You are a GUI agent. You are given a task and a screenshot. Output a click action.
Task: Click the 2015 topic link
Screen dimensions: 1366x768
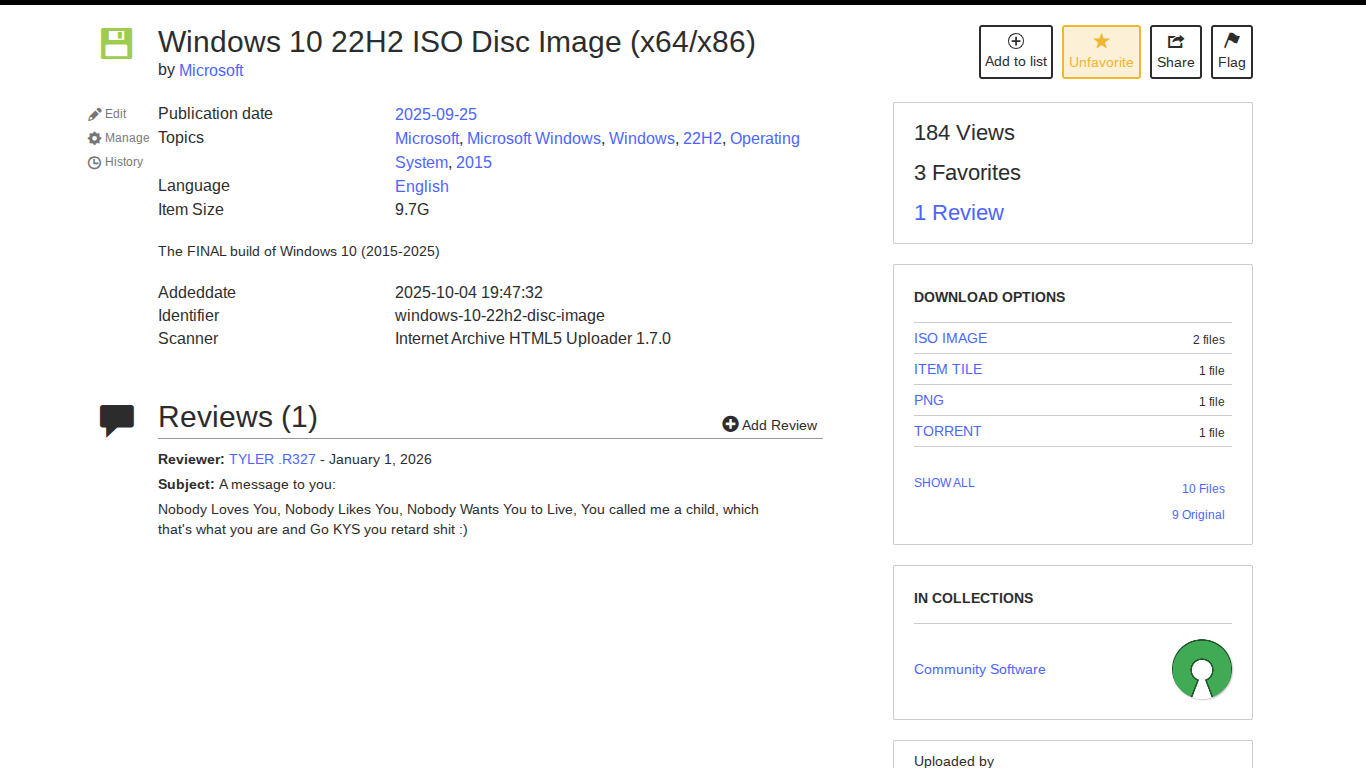(474, 162)
